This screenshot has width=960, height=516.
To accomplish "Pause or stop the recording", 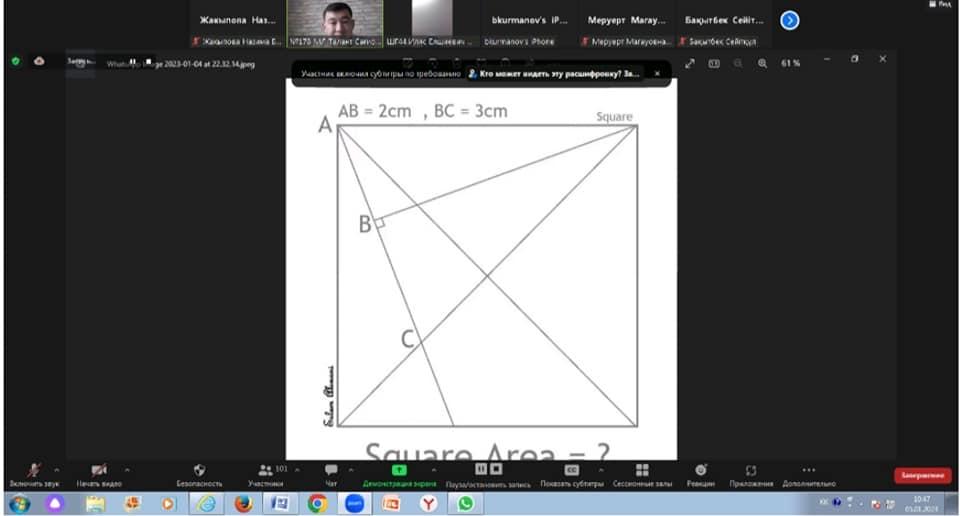I will click(486, 469).
